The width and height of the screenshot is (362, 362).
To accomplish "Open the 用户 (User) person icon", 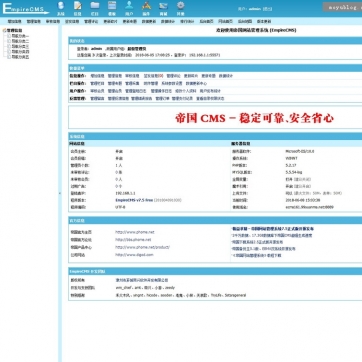I will tap(129, 5).
